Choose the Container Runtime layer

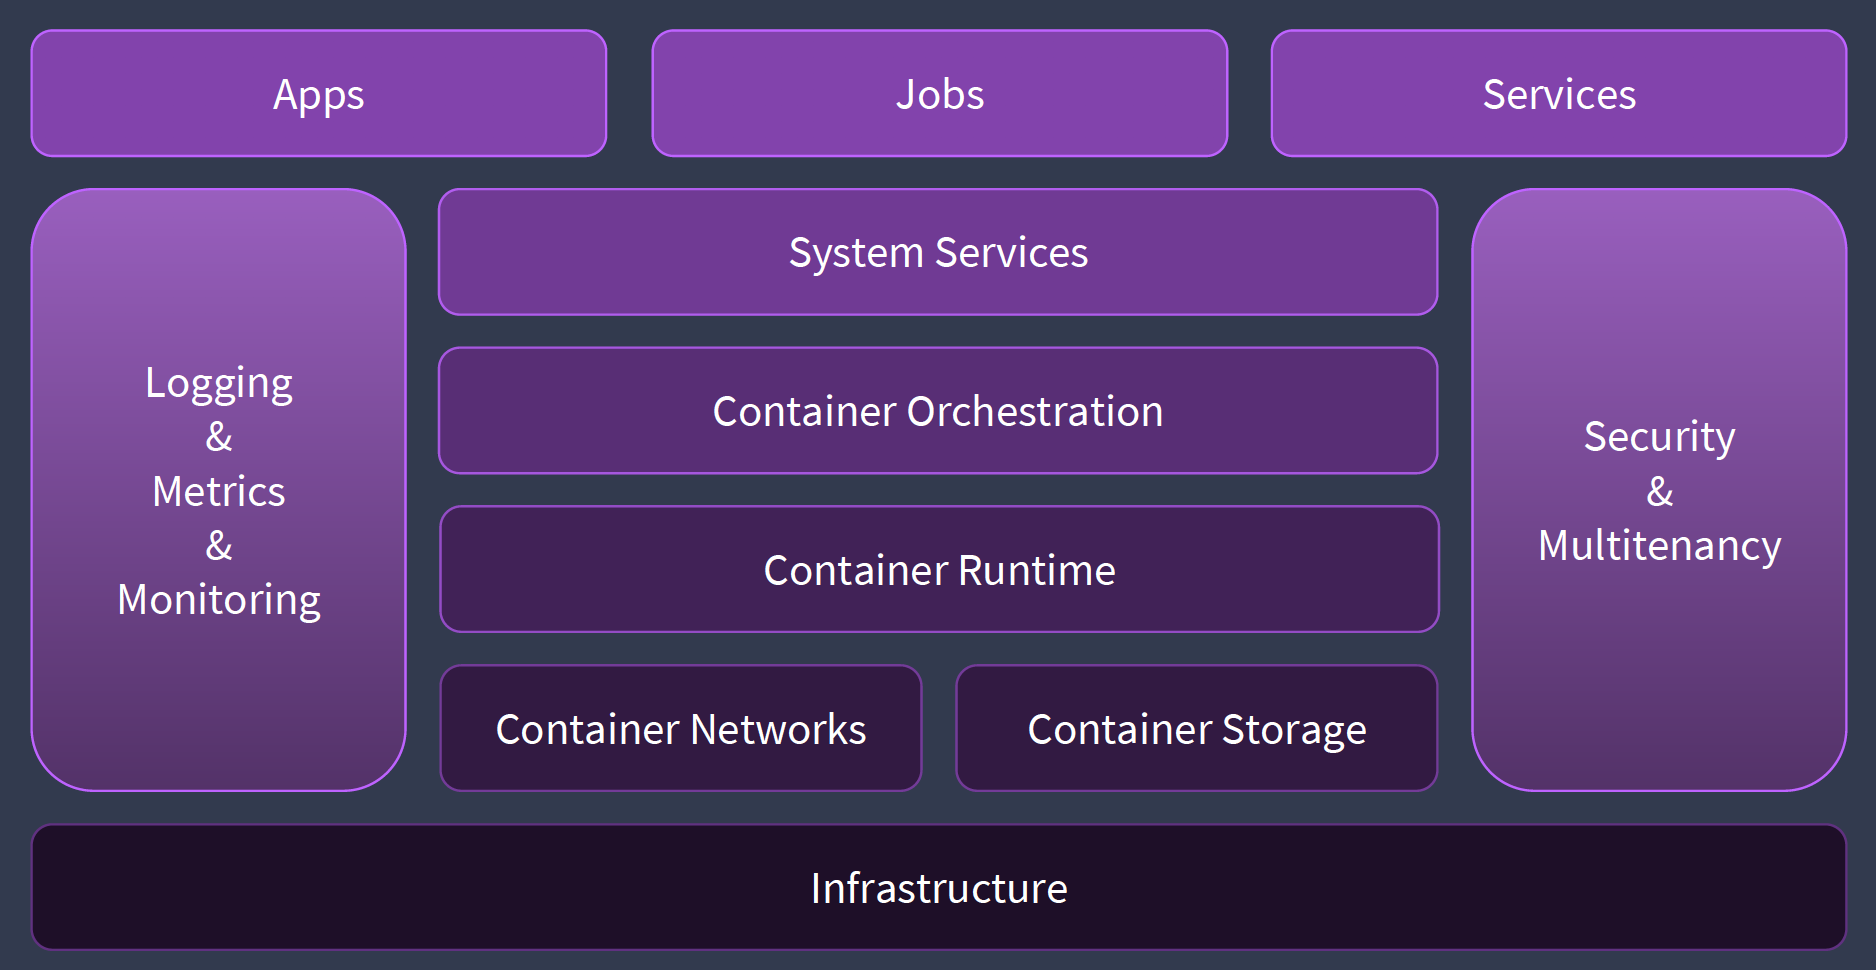tap(939, 570)
